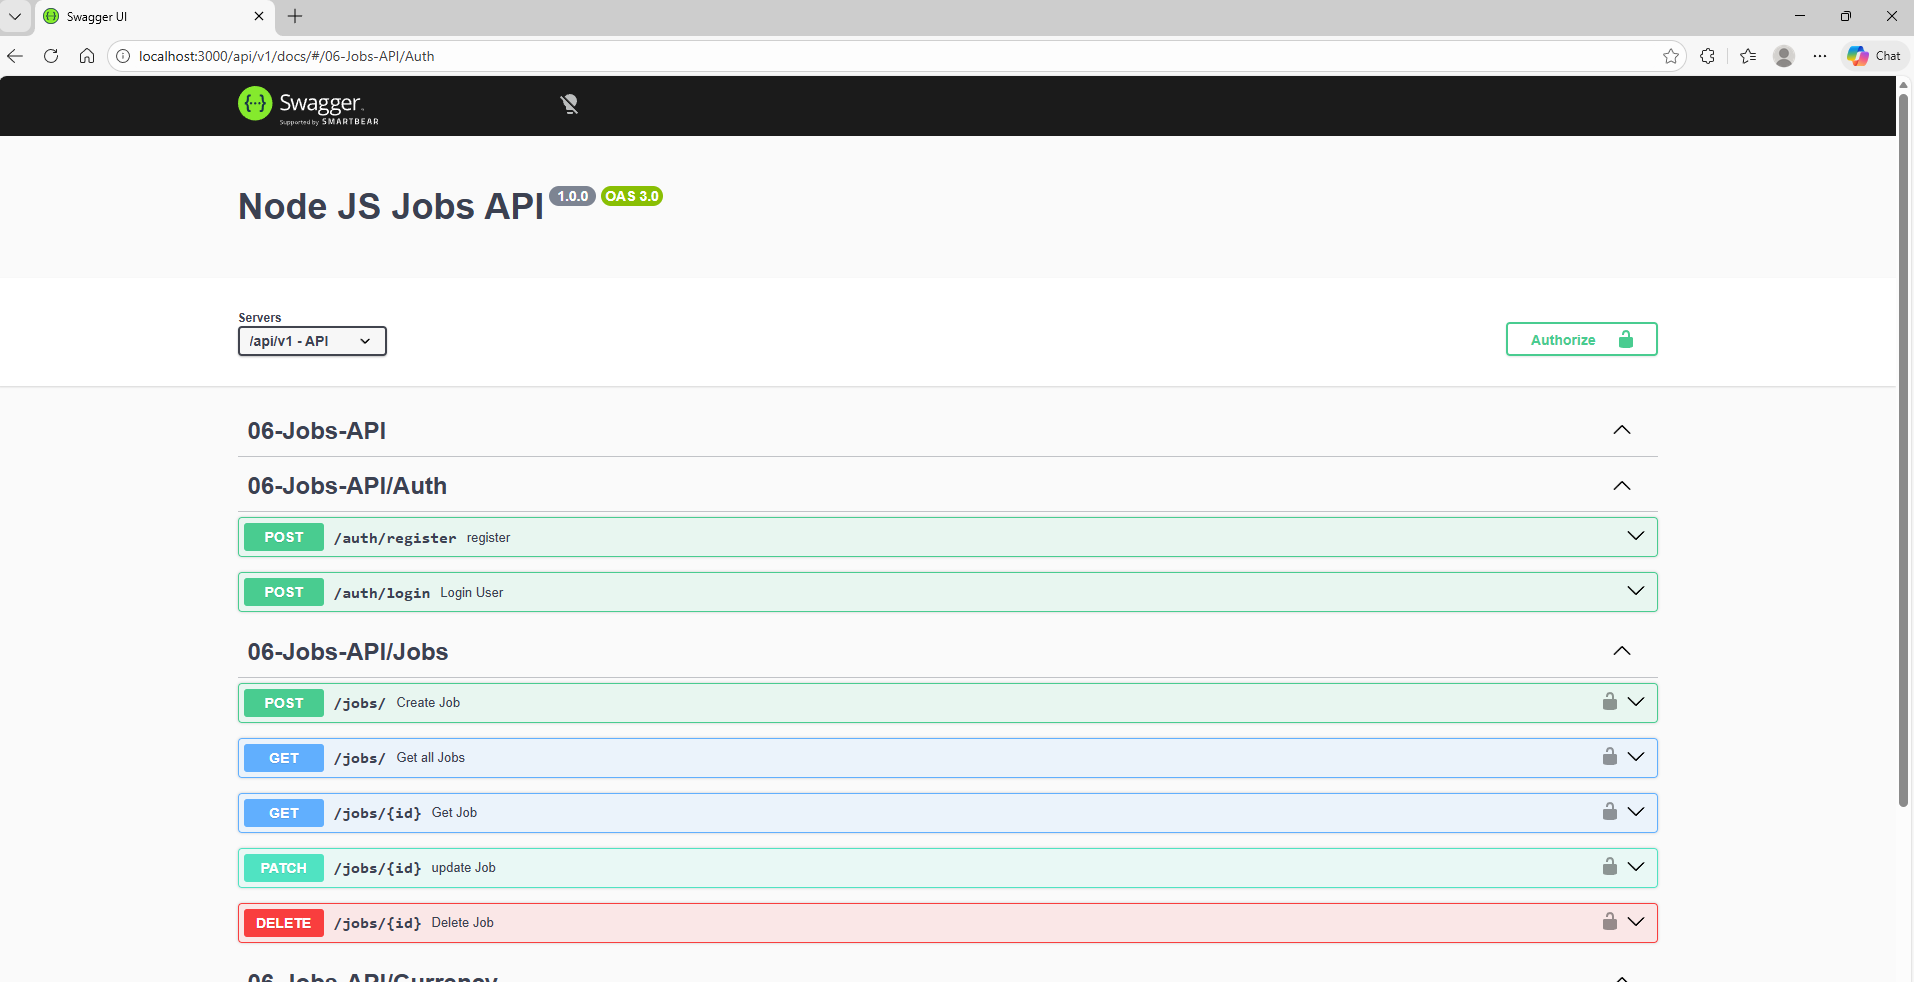Select the Swagger UI browser tab
The height and width of the screenshot is (982, 1914).
pyautogui.click(x=155, y=17)
